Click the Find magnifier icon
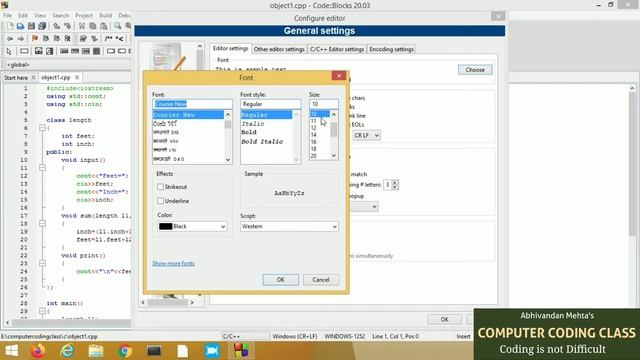640x360 pixels. tap(118, 26)
